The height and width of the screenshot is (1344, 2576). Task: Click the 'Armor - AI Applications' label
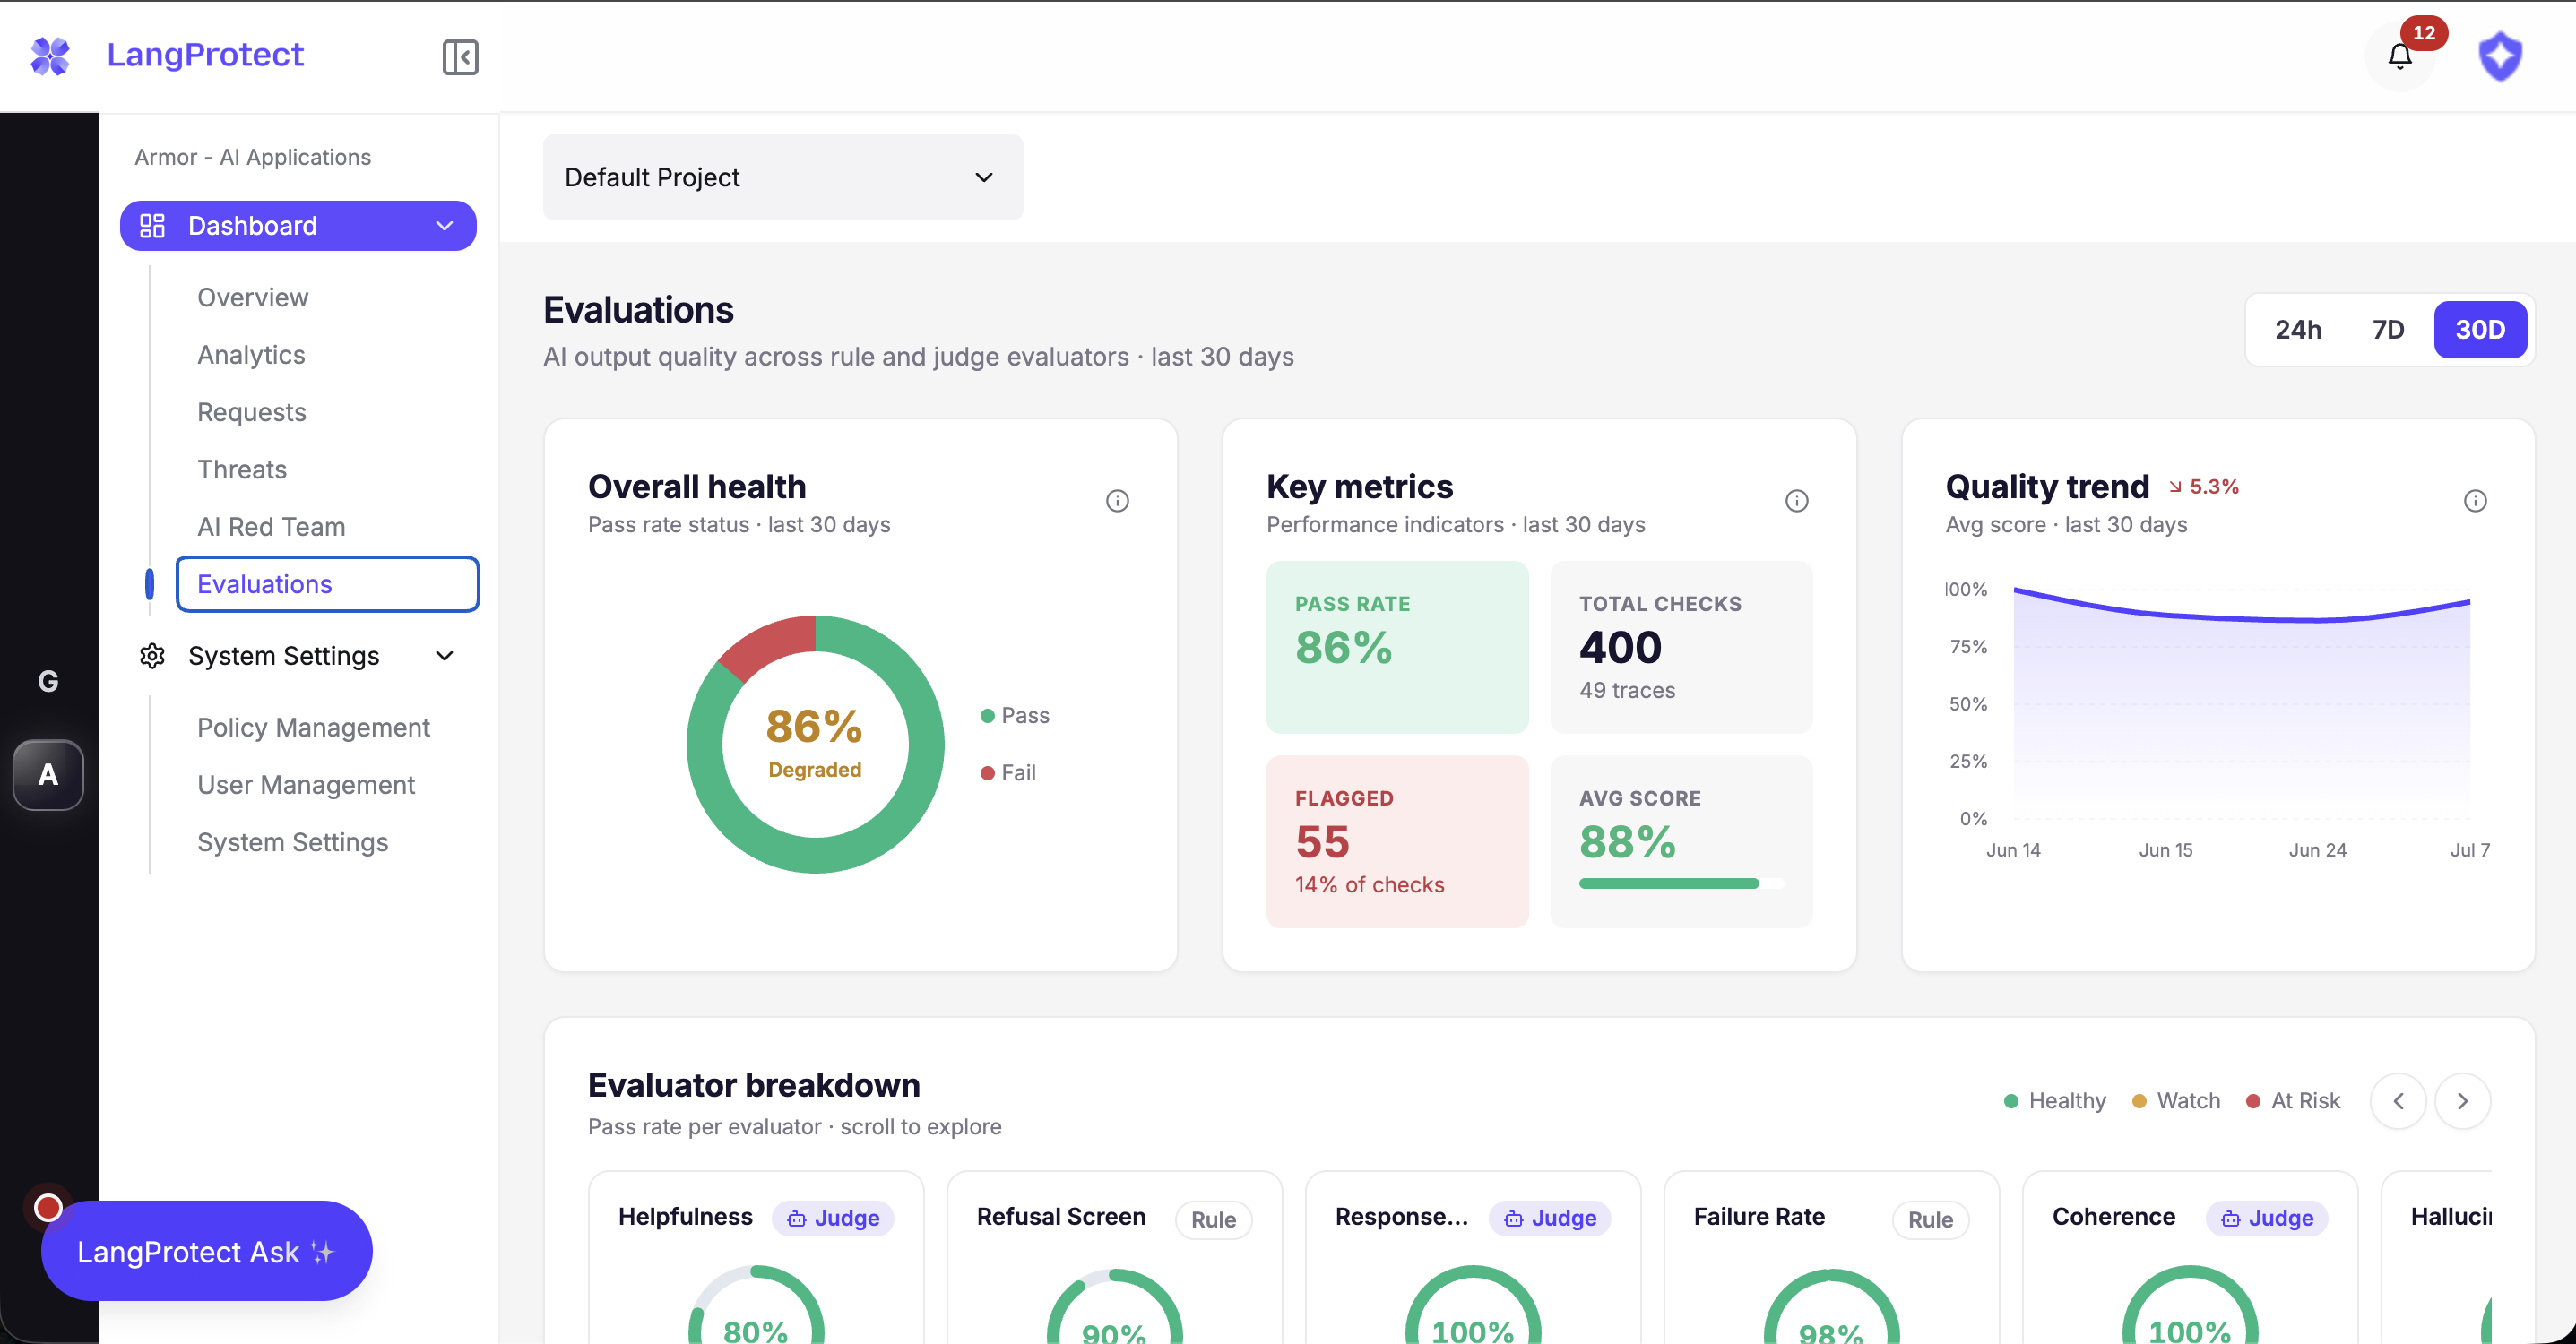pyautogui.click(x=253, y=157)
